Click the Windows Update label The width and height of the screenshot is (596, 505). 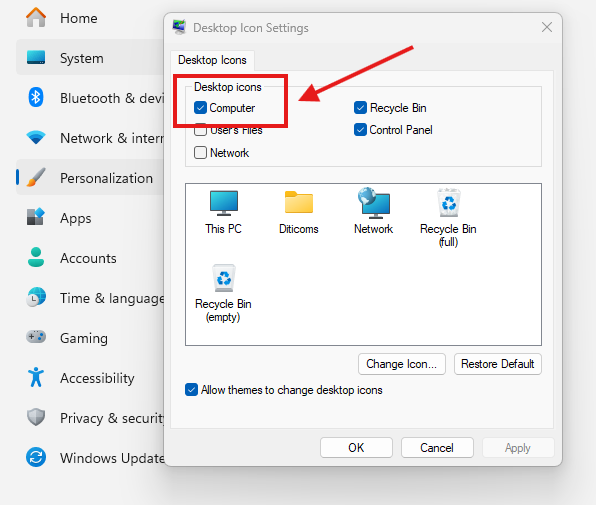112,458
